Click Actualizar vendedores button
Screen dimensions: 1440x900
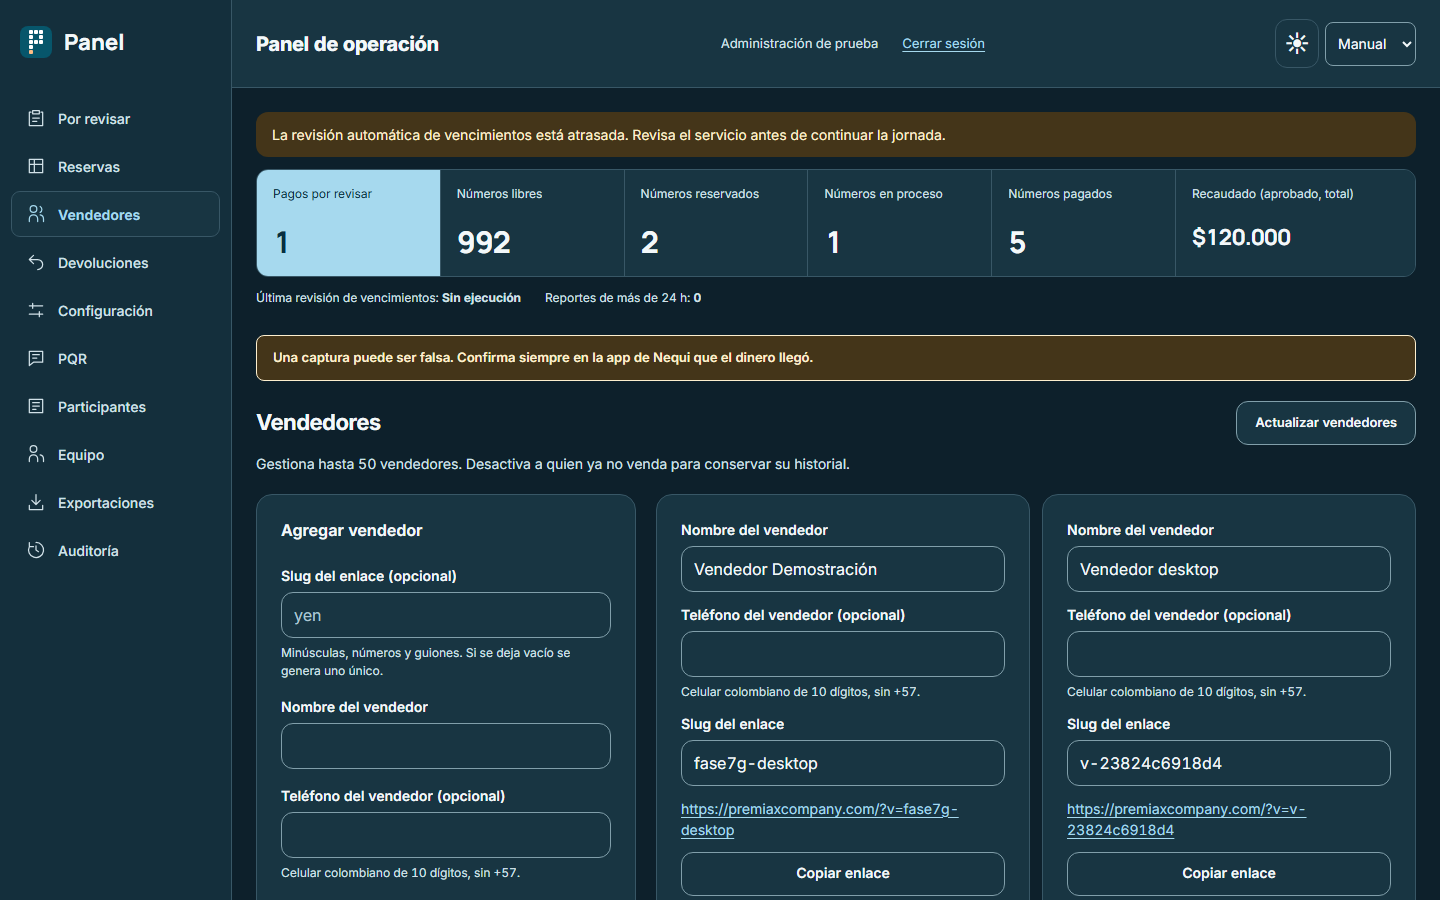click(1325, 423)
